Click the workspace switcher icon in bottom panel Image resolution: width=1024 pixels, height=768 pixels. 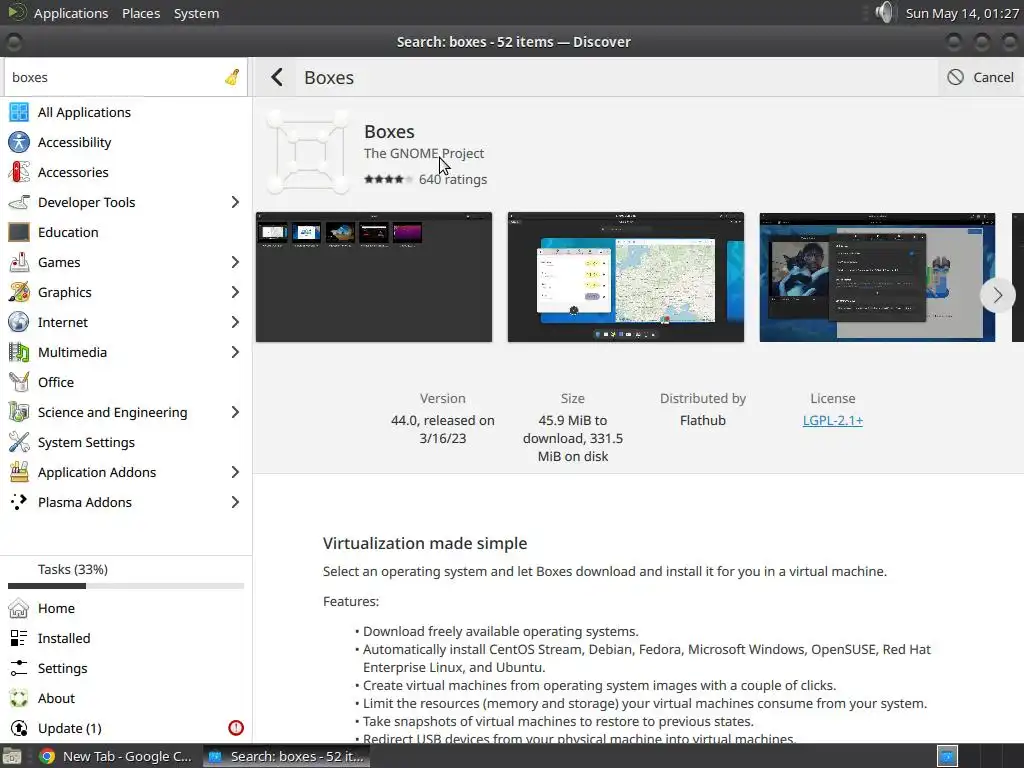947,756
